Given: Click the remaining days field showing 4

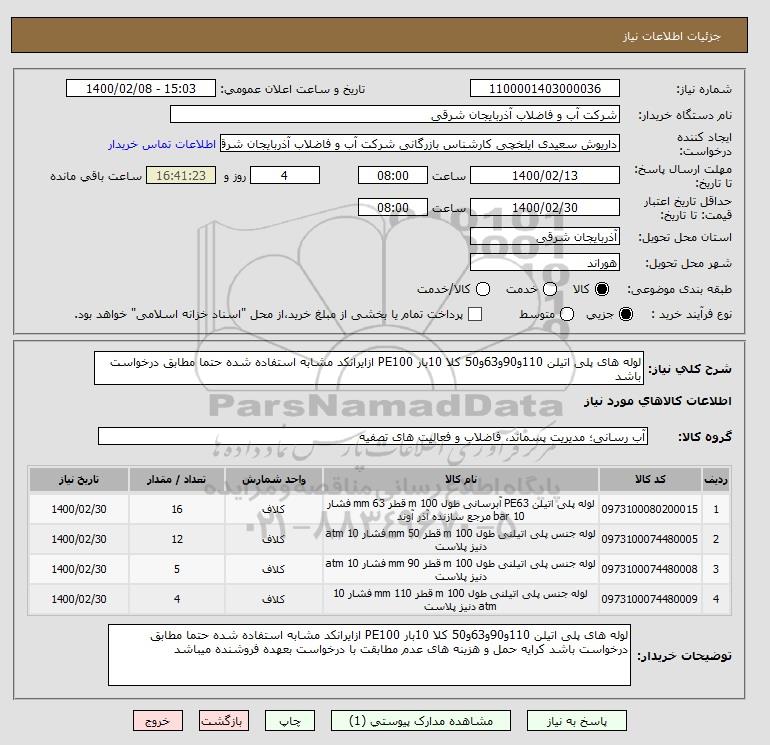Looking at the screenshot, I should coord(285,175).
